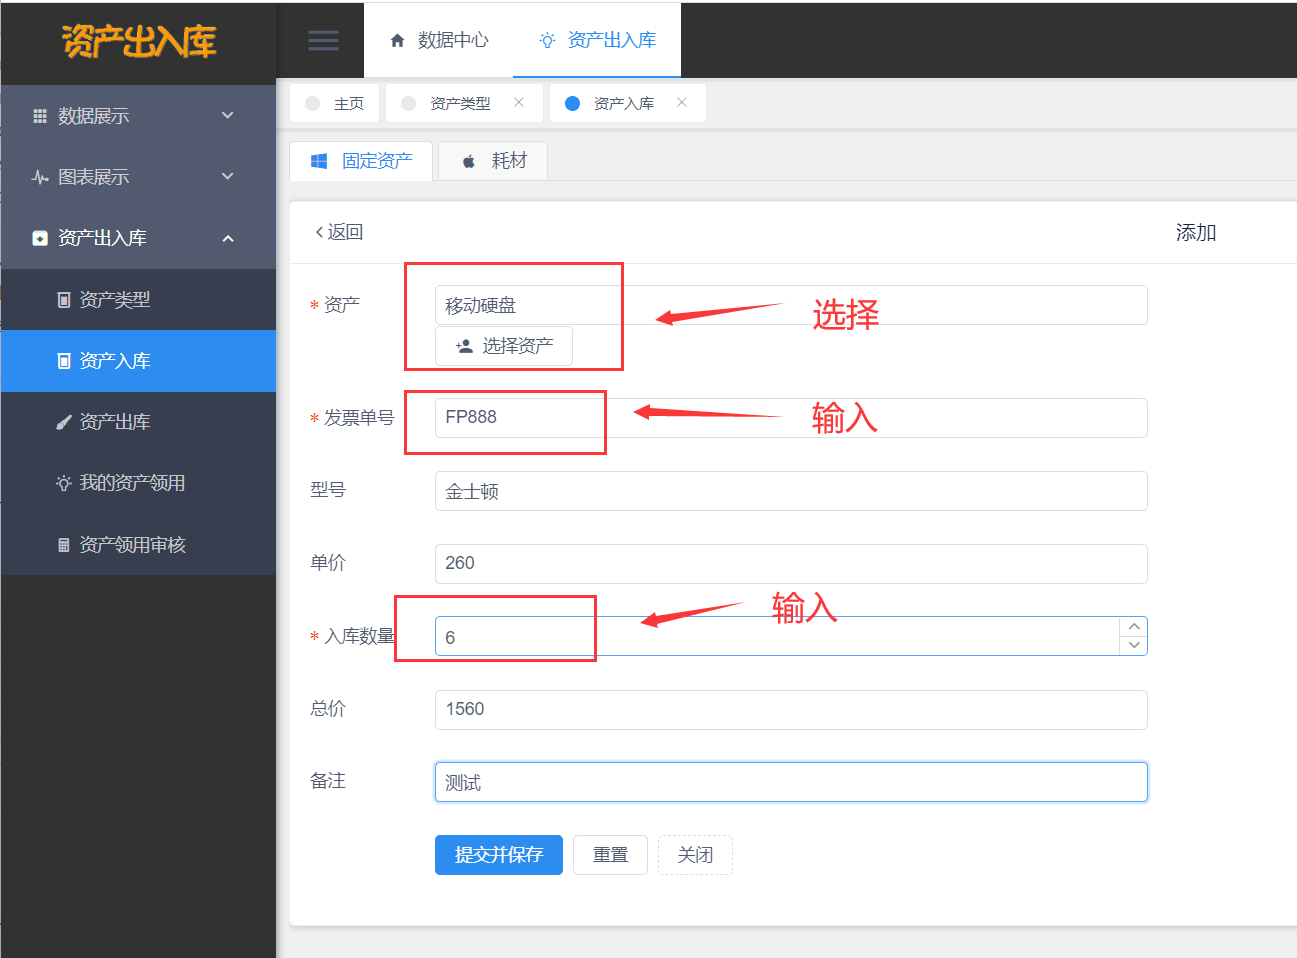
Task: Click the Windows logo icon on 固定资产 tab
Action: point(319,161)
